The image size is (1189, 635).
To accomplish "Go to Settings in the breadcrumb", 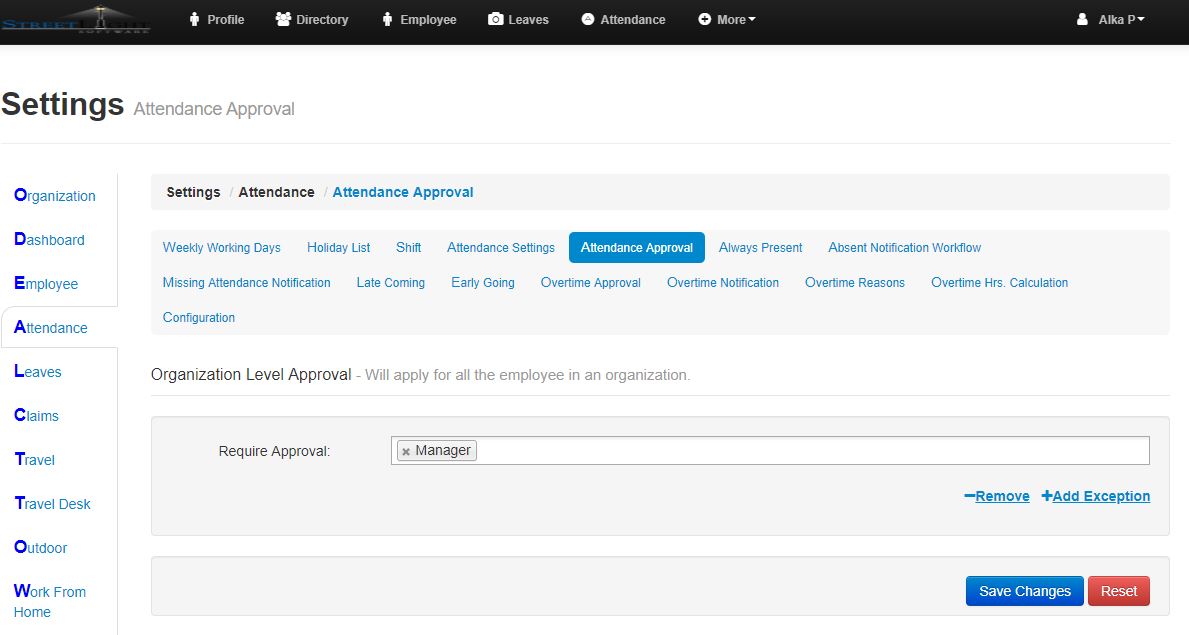I will click(193, 192).
